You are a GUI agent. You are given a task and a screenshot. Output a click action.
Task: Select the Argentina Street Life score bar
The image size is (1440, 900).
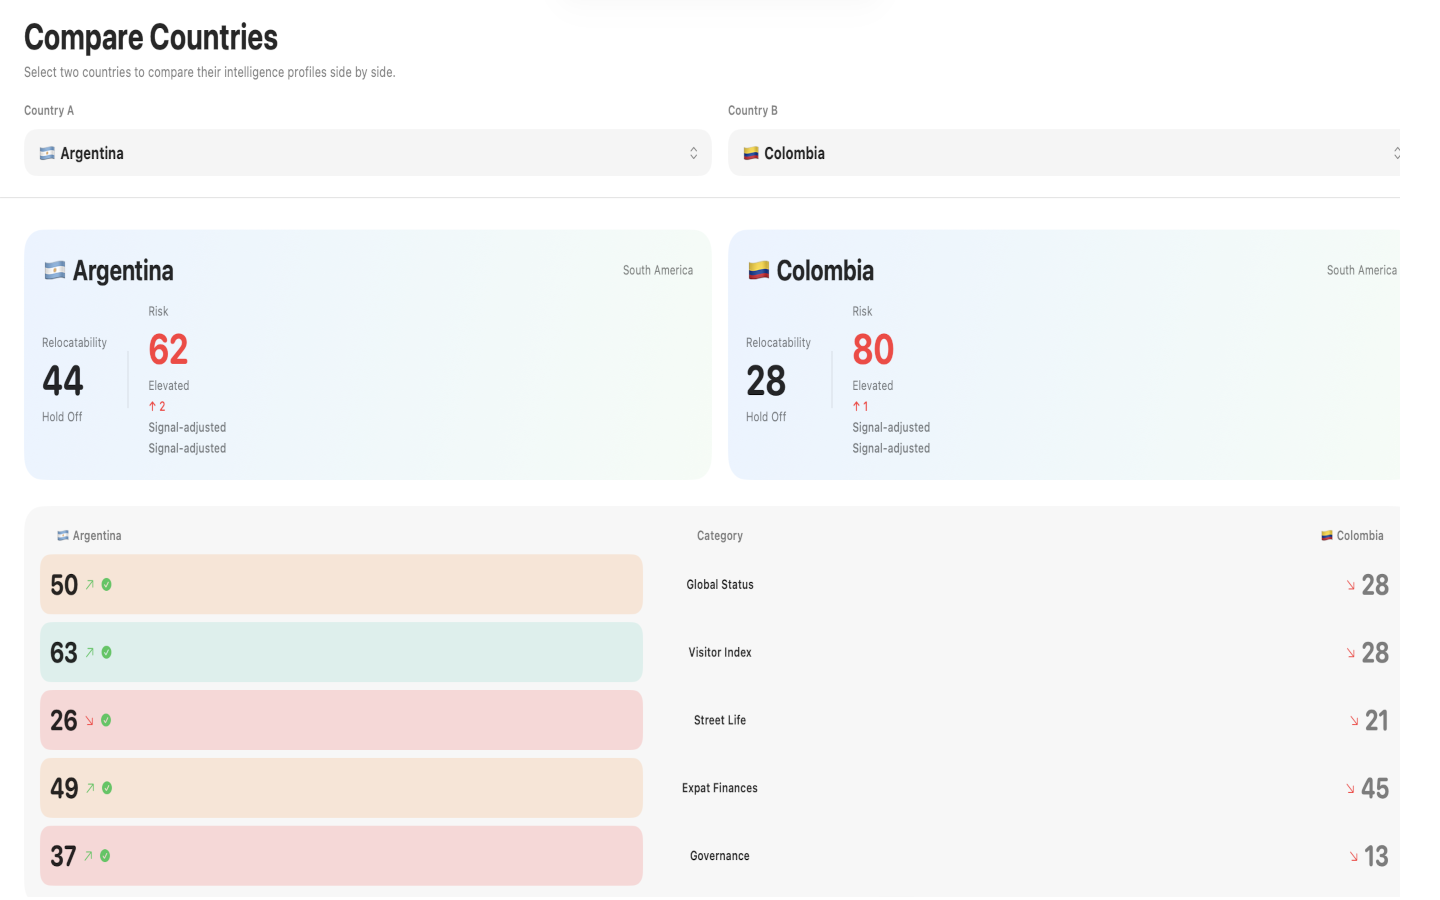click(341, 720)
